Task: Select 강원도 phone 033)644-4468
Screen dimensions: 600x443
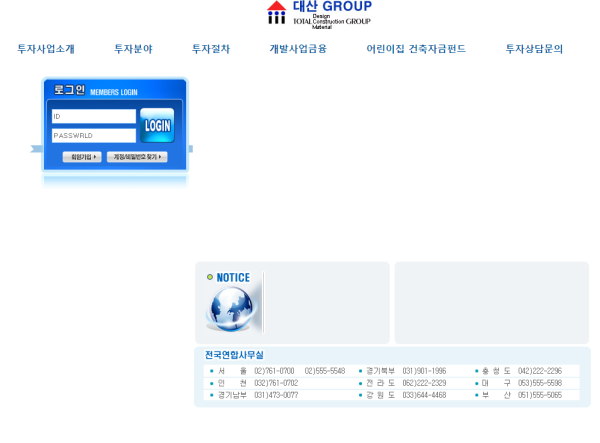Action: pyautogui.click(x=424, y=395)
